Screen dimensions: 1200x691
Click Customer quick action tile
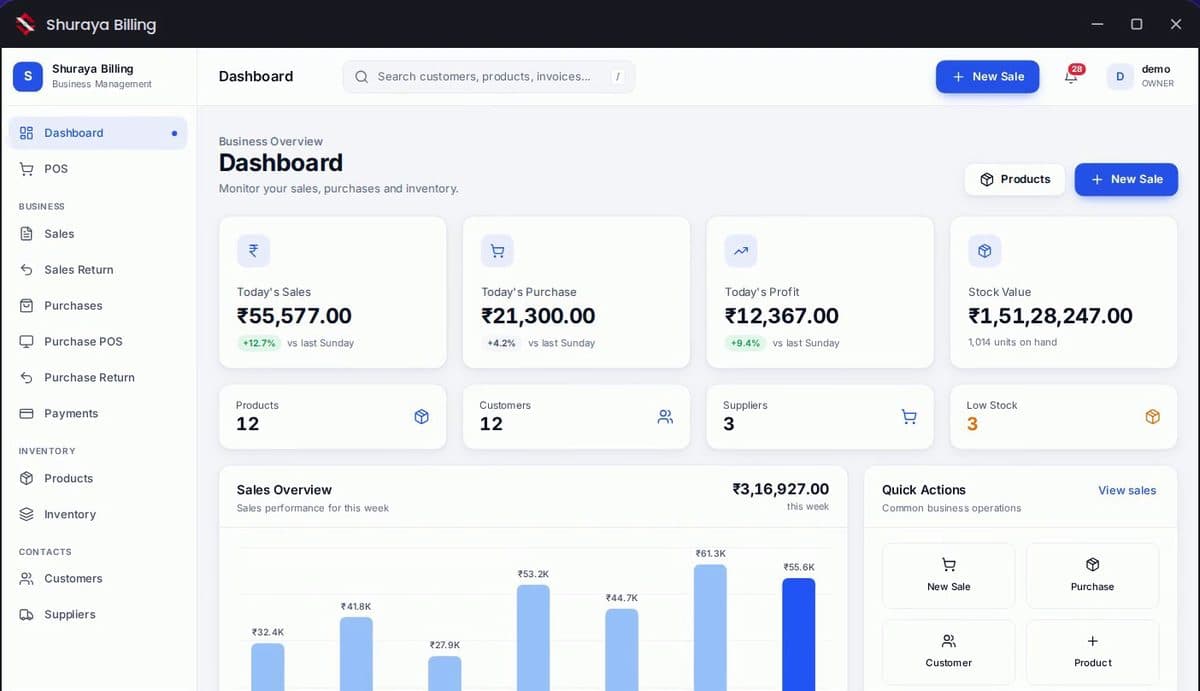[948, 652]
